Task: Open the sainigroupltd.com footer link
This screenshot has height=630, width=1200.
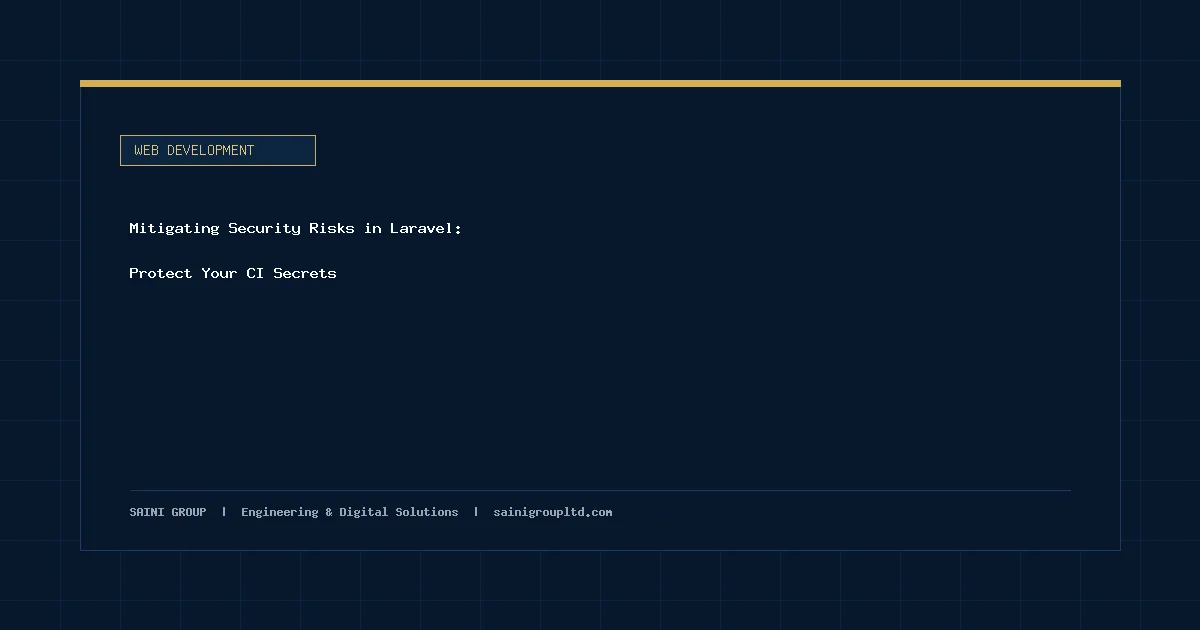Action: point(553,512)
